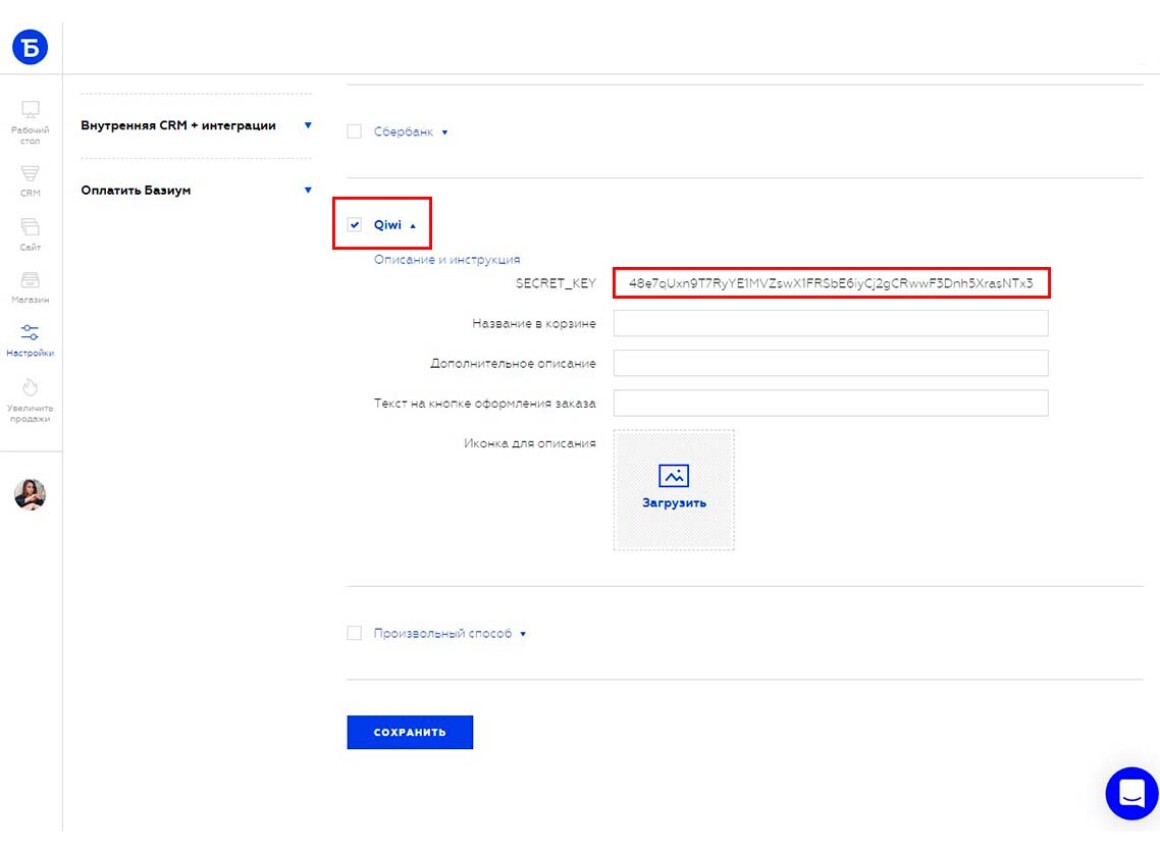The height and width of the screenshot is (854, 1160).
Task: Open the user profile avatar
Action: click(x=30, y=494)
